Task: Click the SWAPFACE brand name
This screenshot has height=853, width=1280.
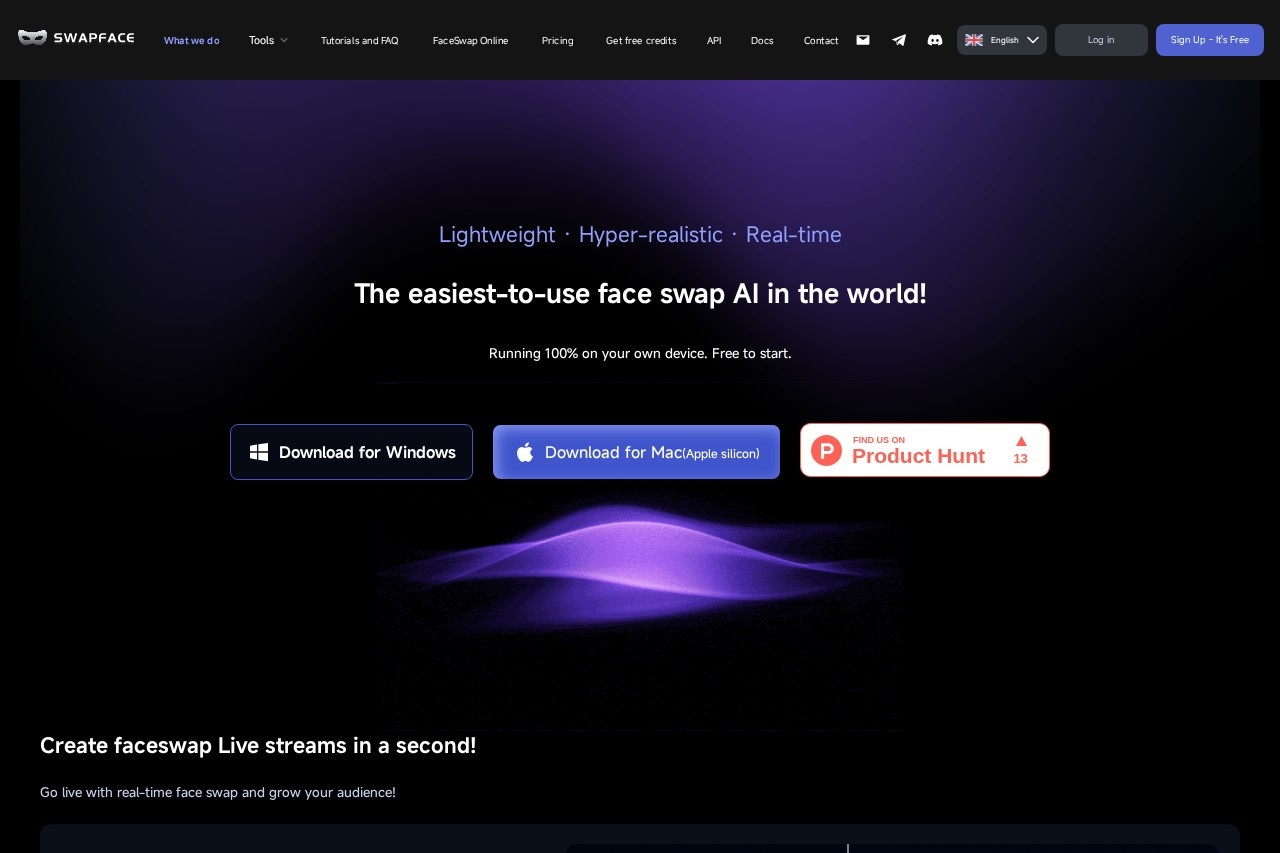Action: tap(94, 38)
